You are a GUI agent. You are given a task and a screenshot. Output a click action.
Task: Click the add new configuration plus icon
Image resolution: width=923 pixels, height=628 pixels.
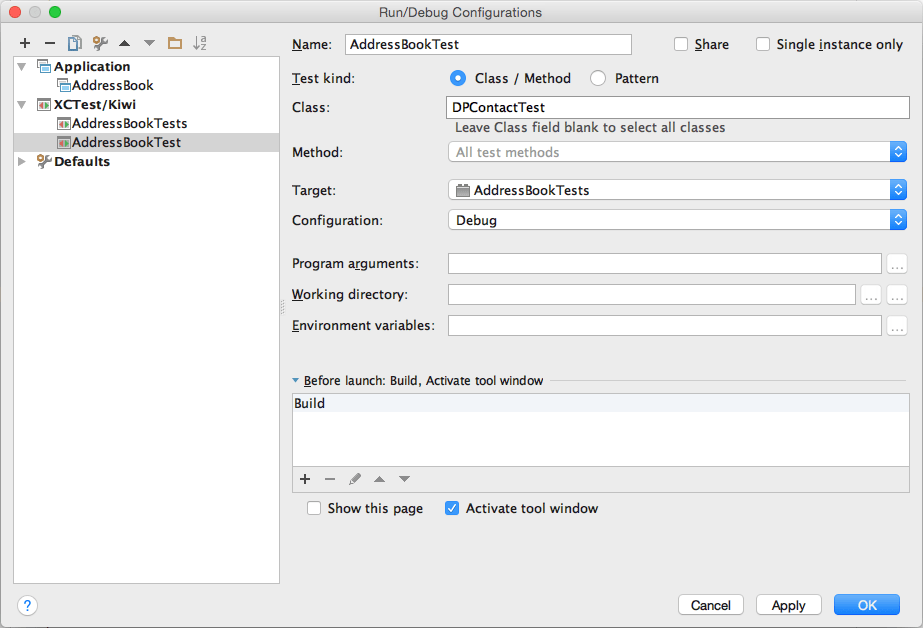pyautogui.click(x=25, y=43)
